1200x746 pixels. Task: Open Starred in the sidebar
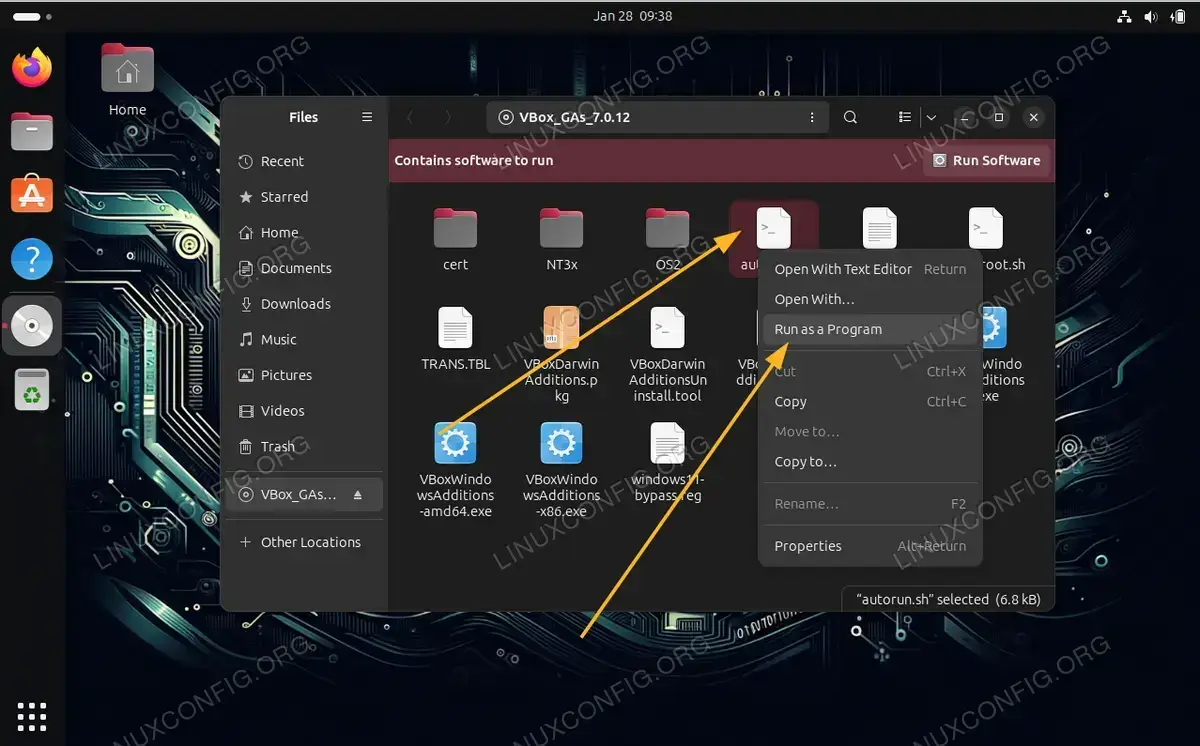coord(305,197)
